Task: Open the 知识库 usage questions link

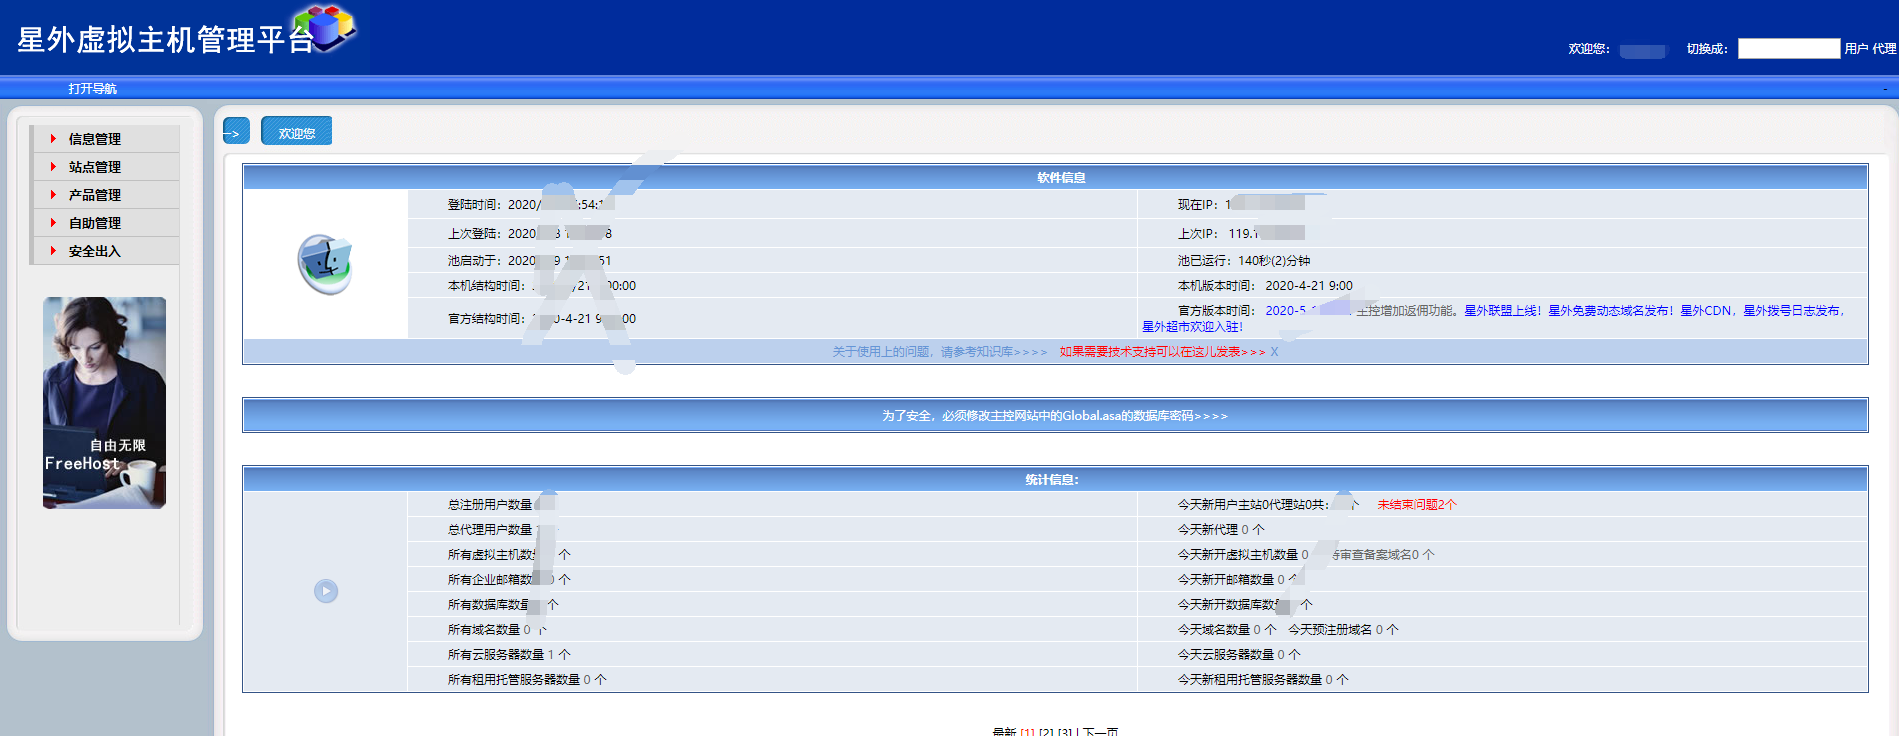Action: point(940,352)
